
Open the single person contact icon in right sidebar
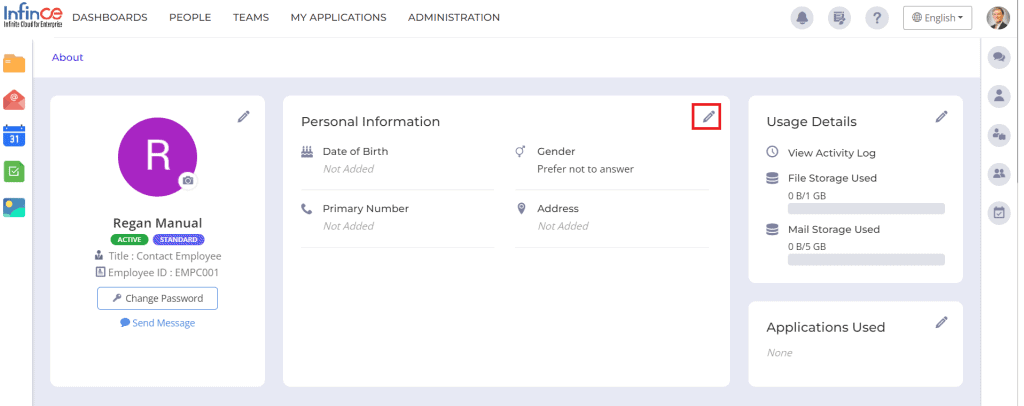click(x=999, y=96)
